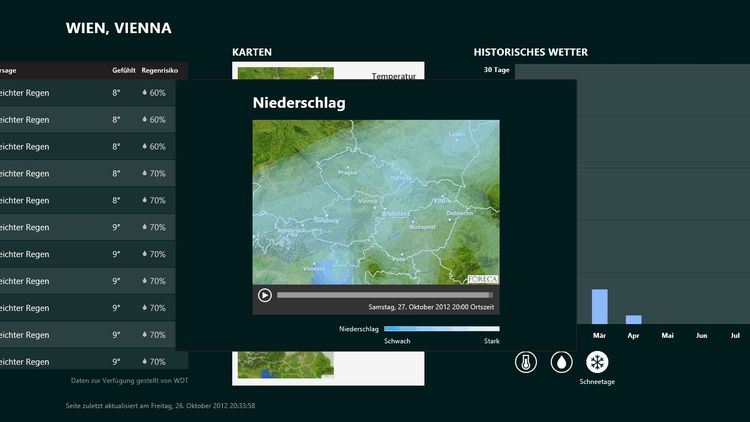Screen dimensions: 750x422
Task: Click the WIEN, VIENNA city title
Action: [118, 28]
